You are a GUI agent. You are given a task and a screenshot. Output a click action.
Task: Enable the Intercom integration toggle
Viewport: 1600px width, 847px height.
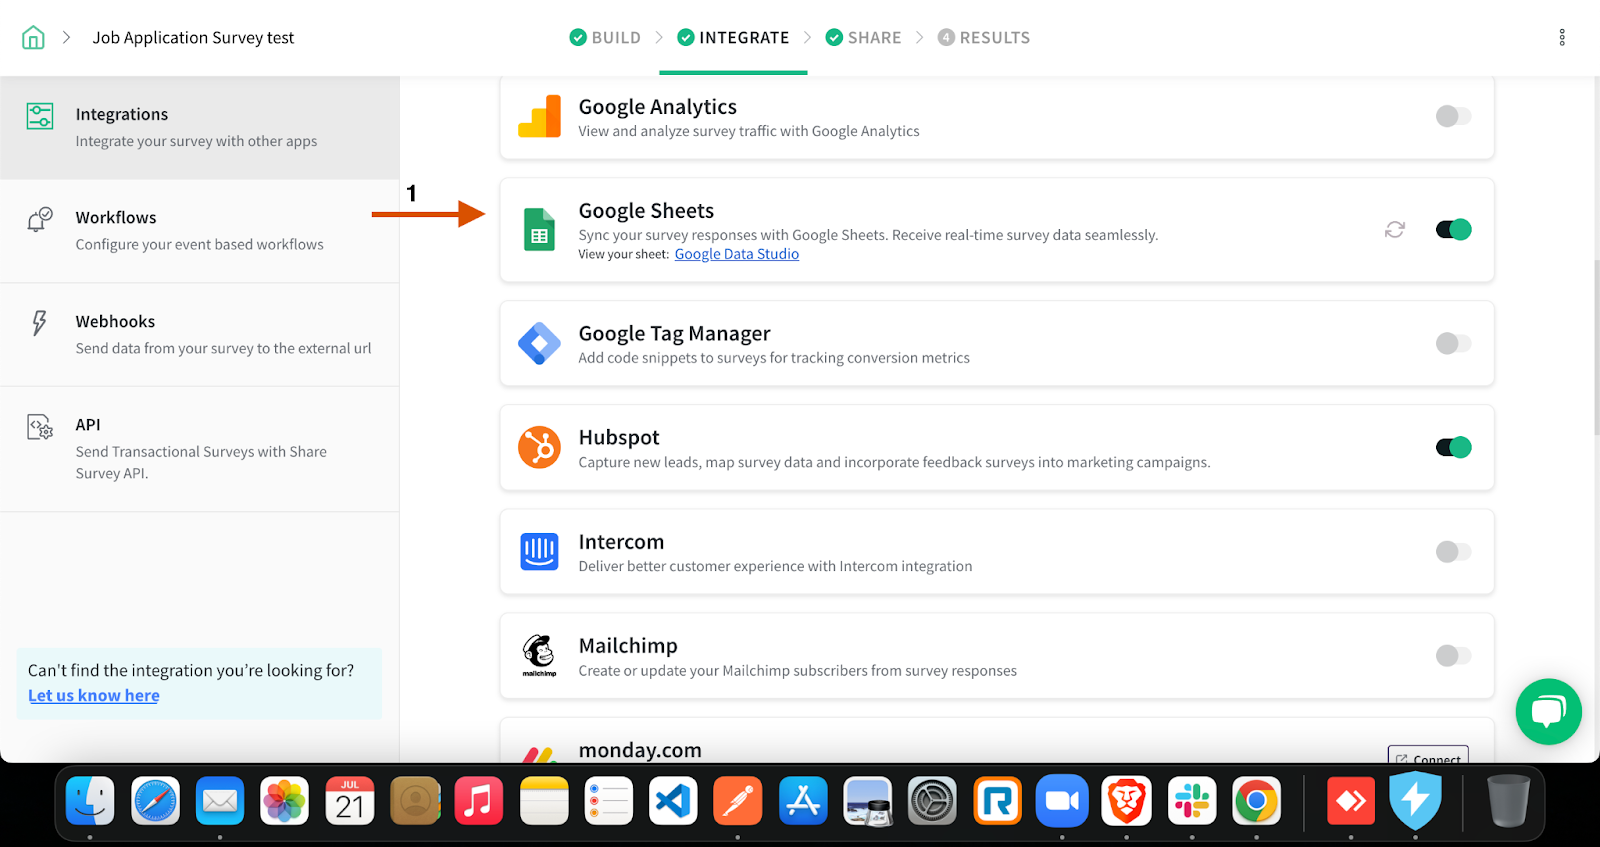pos(1453,551)
